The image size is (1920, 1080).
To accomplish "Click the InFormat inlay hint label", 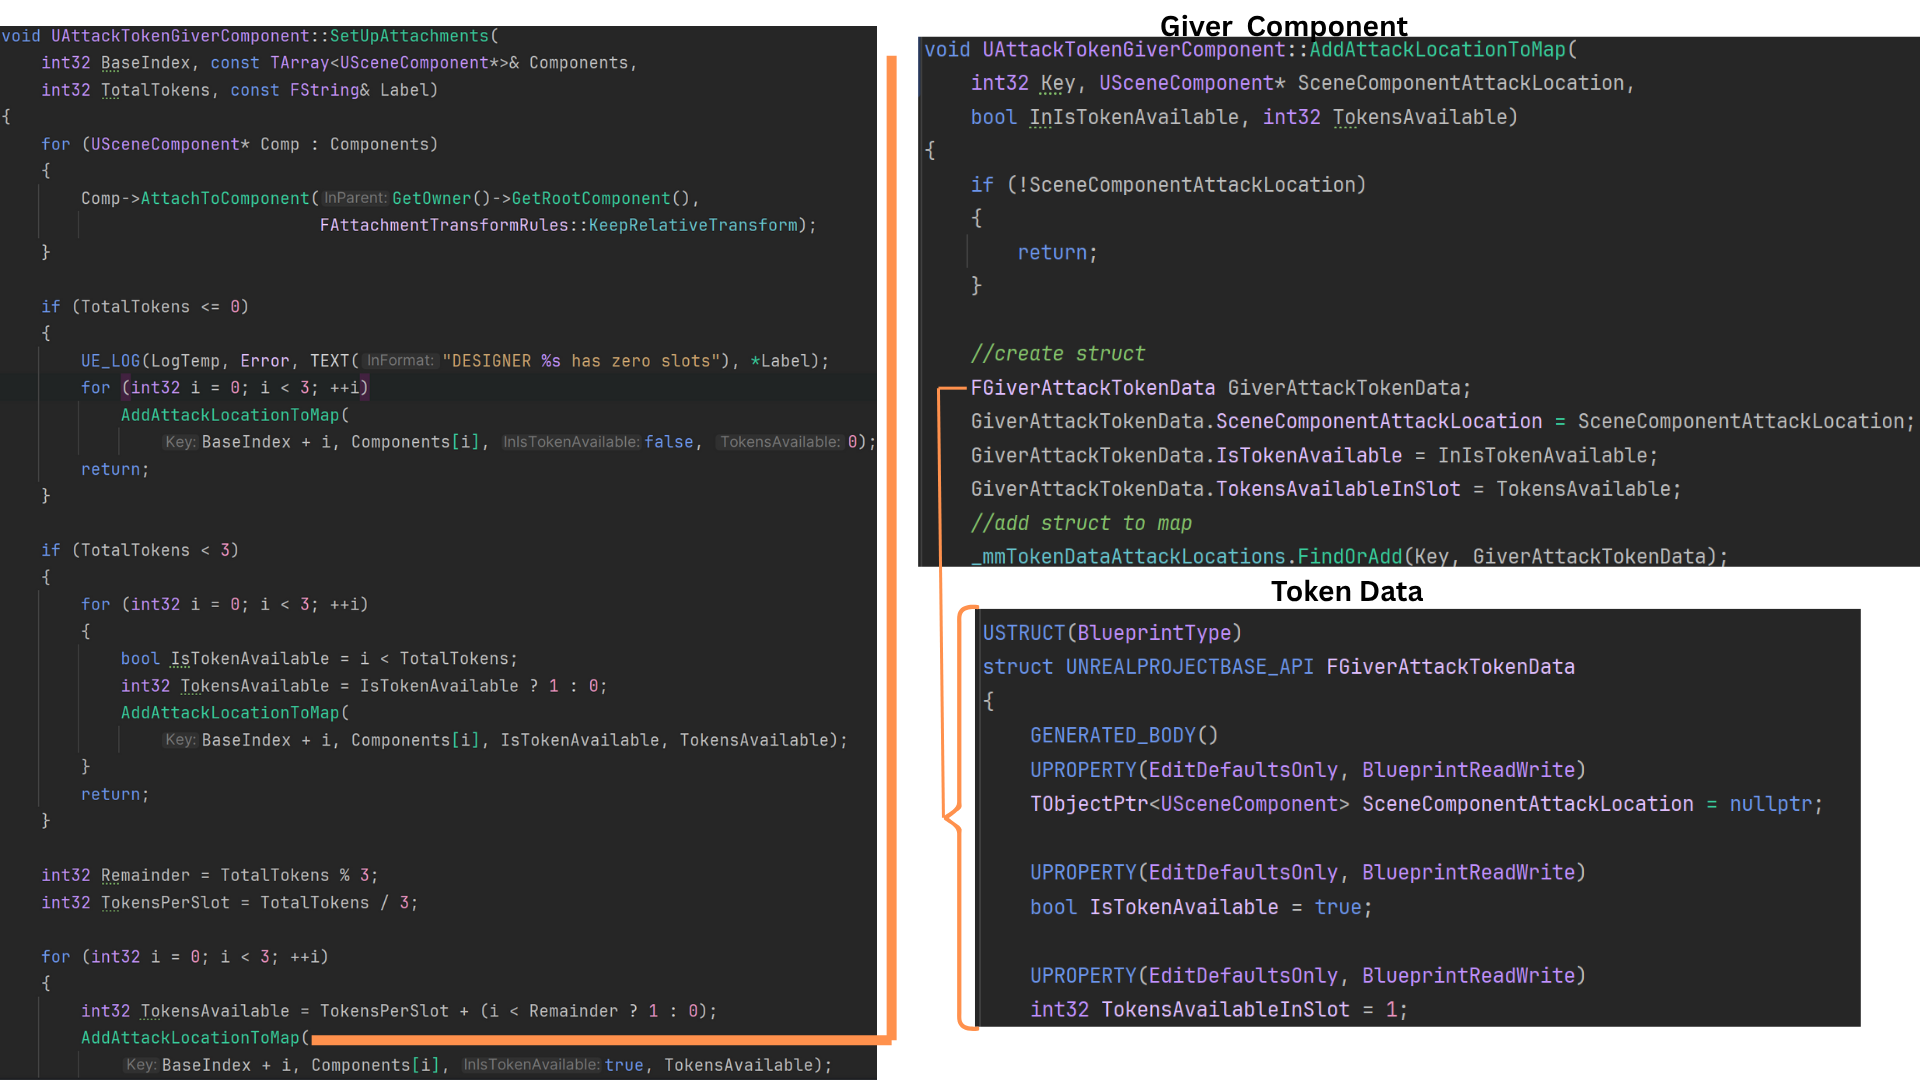I will (x=399, y=361).
